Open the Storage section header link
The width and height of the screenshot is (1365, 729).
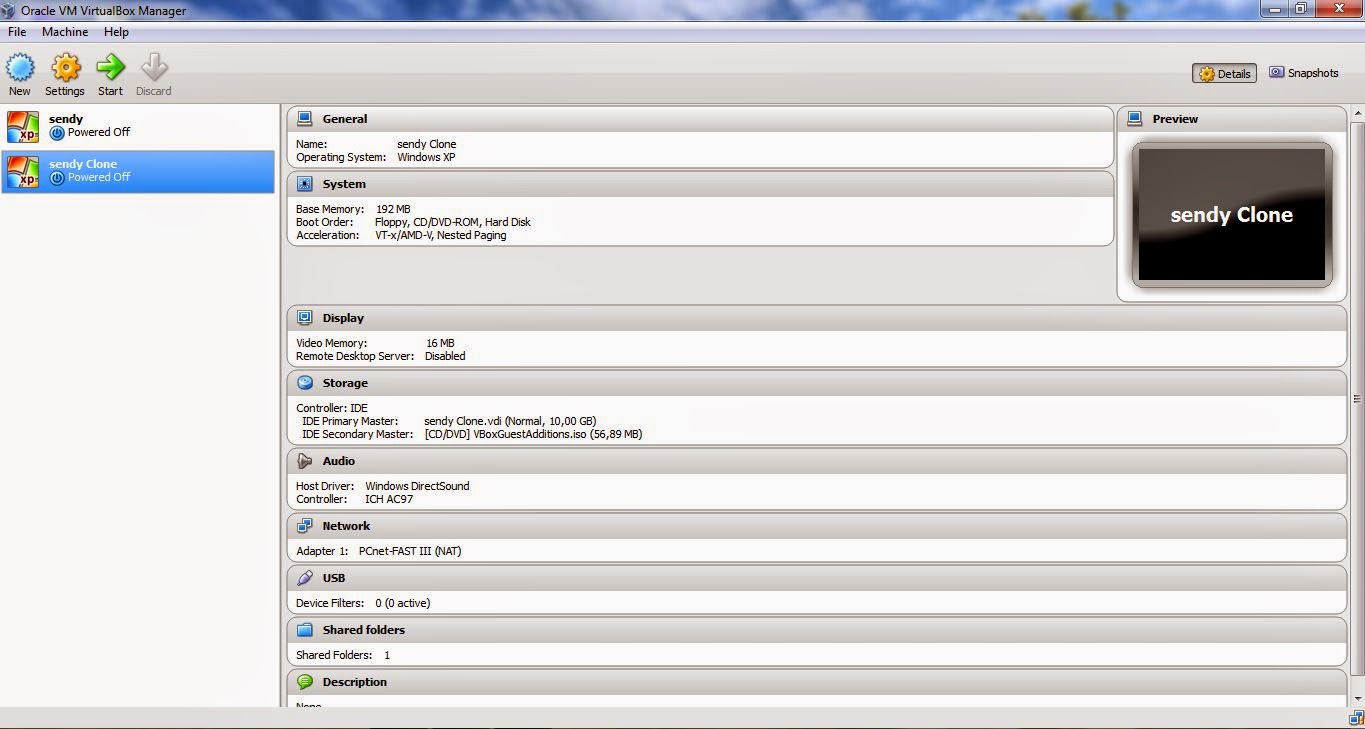tap(345, 383)
